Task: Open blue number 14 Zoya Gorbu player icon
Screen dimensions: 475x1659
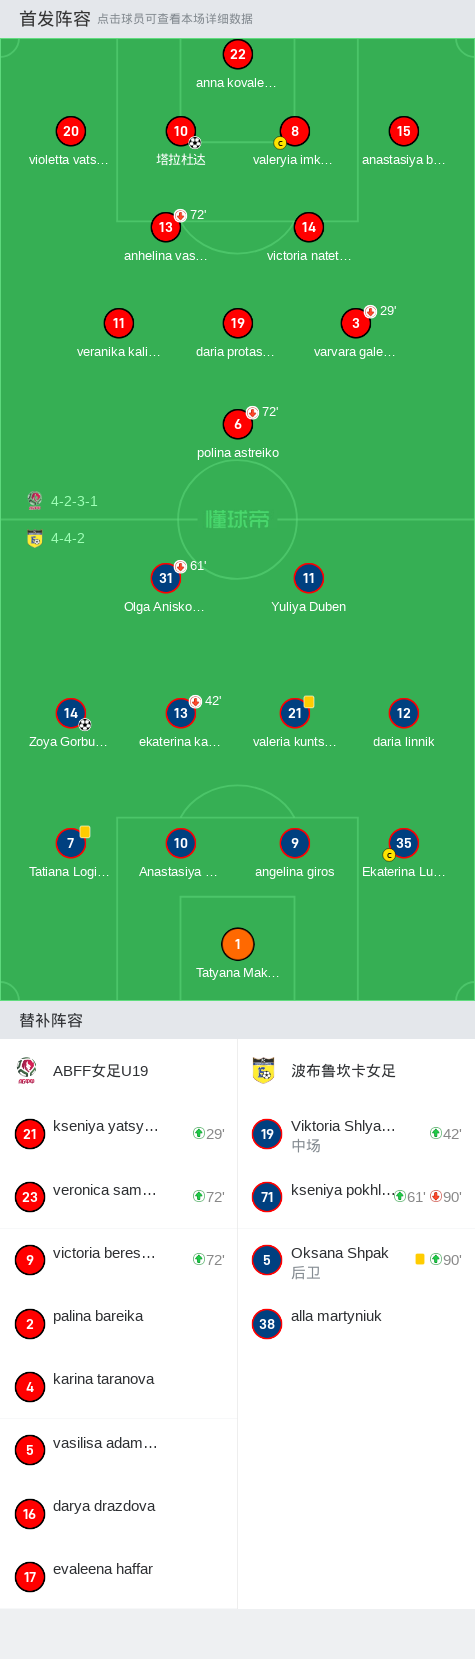Action: [x=70, y=713]
